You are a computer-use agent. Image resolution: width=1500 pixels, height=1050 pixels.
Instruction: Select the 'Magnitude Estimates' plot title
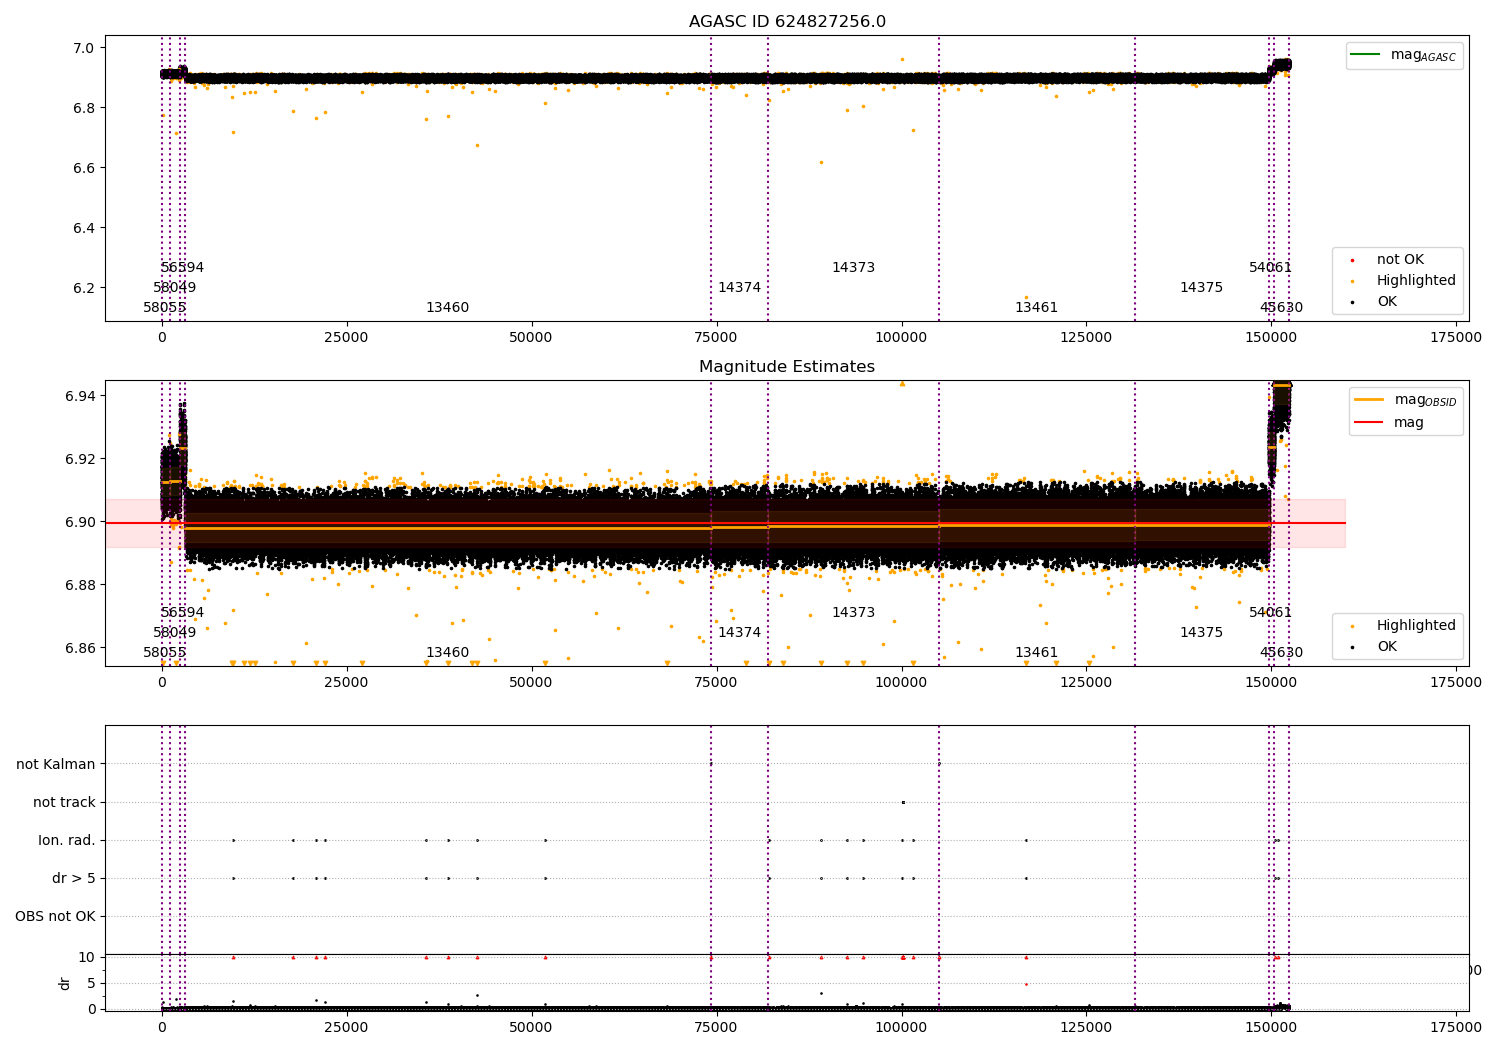787,367
